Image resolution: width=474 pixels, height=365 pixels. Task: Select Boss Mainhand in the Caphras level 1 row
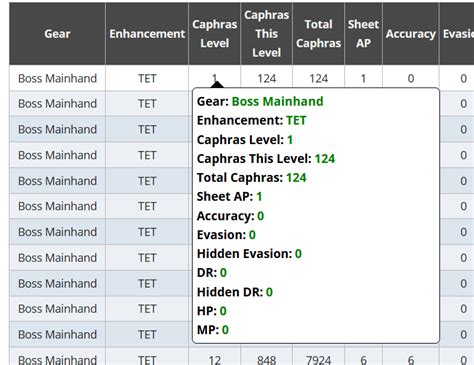[57, 78]
